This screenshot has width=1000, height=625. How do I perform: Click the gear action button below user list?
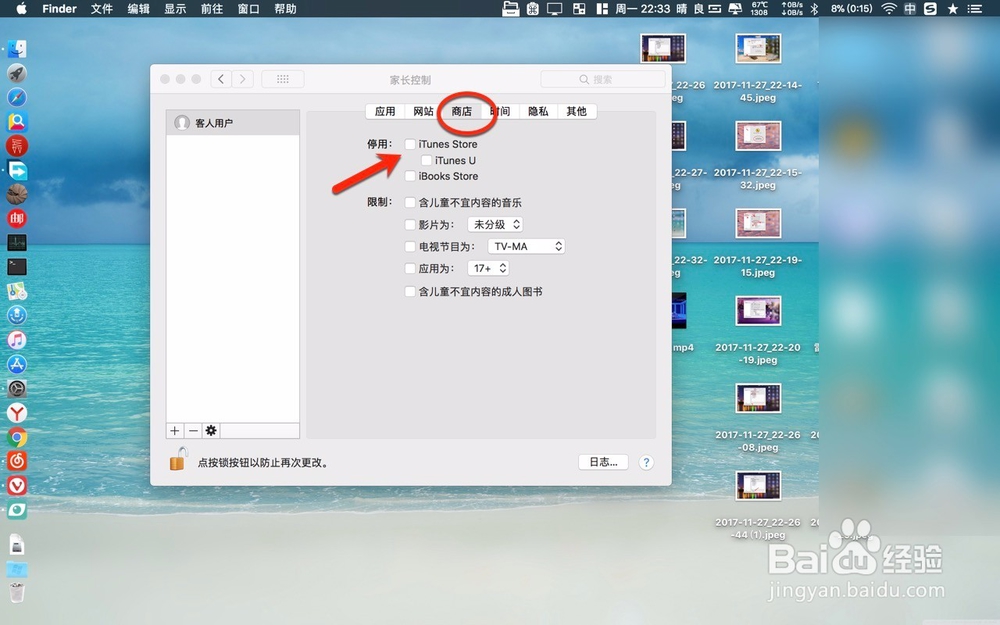click(211, 430)
